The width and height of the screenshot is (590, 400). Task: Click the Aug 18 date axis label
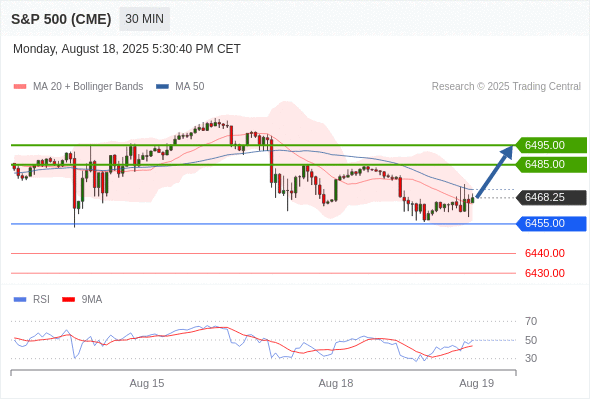tap(336, 383)
